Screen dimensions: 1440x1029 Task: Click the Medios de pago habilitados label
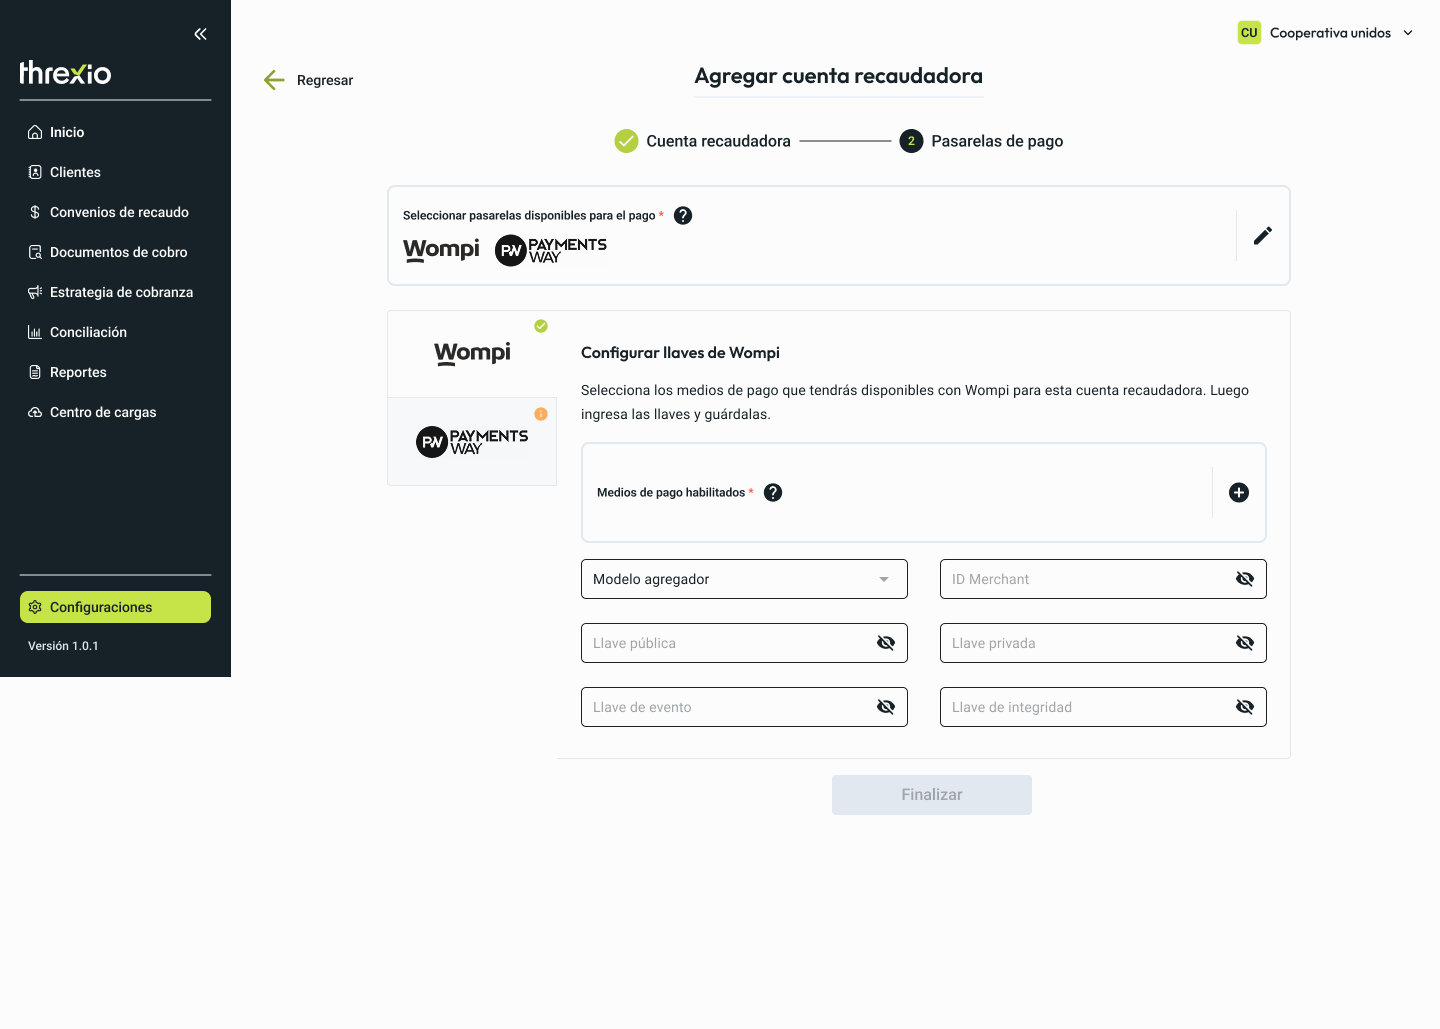tap(671, 492)
